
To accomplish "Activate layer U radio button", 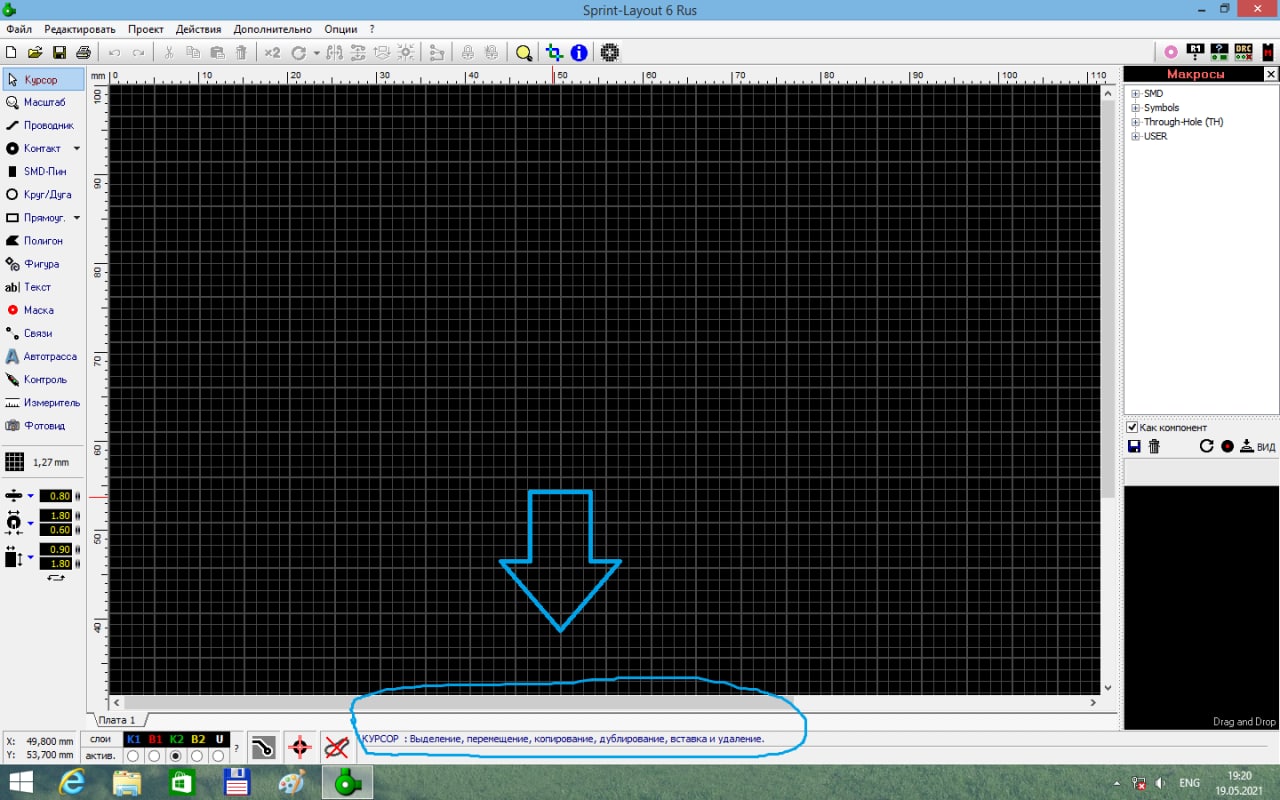I will click(218, 756).
